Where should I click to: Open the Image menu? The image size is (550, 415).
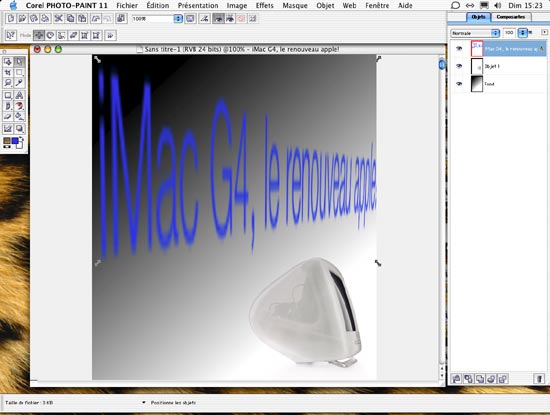(x=237, y=5)
